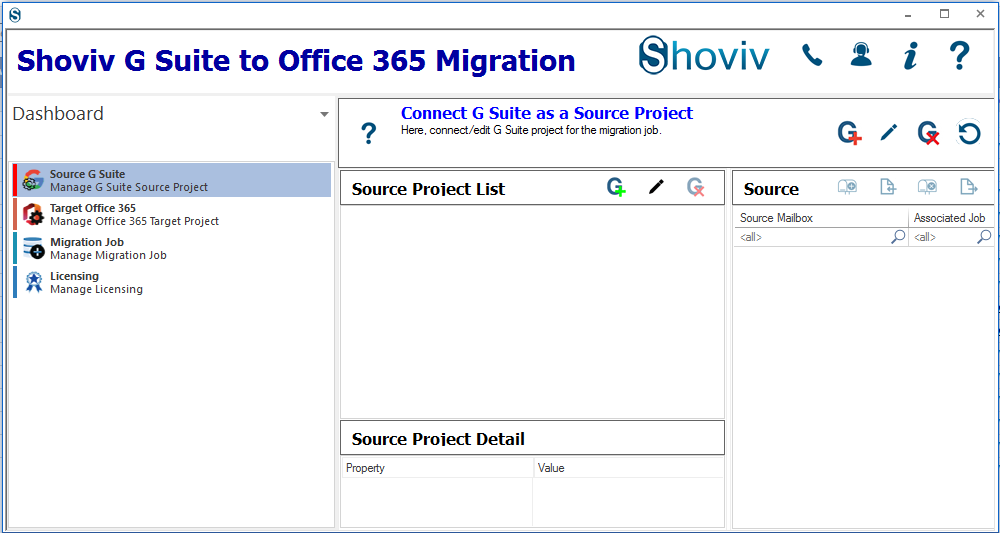Remove G Suite project using top banner icon

click(x=929, y=133)
